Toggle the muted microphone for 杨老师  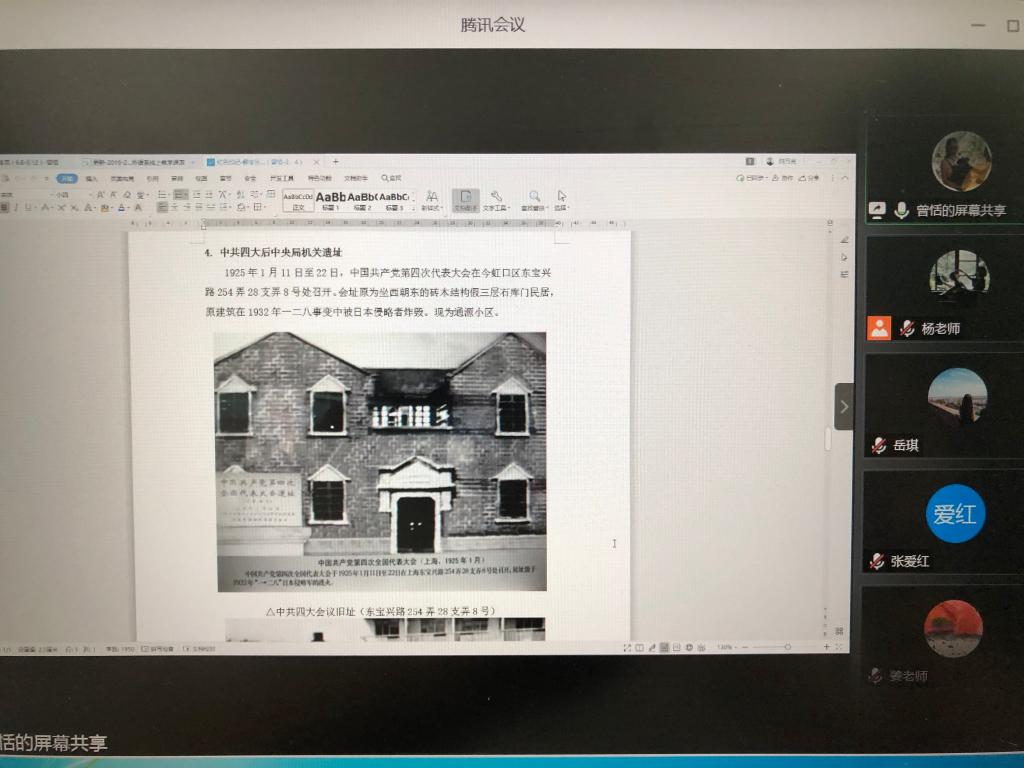(x=906, y=329)
